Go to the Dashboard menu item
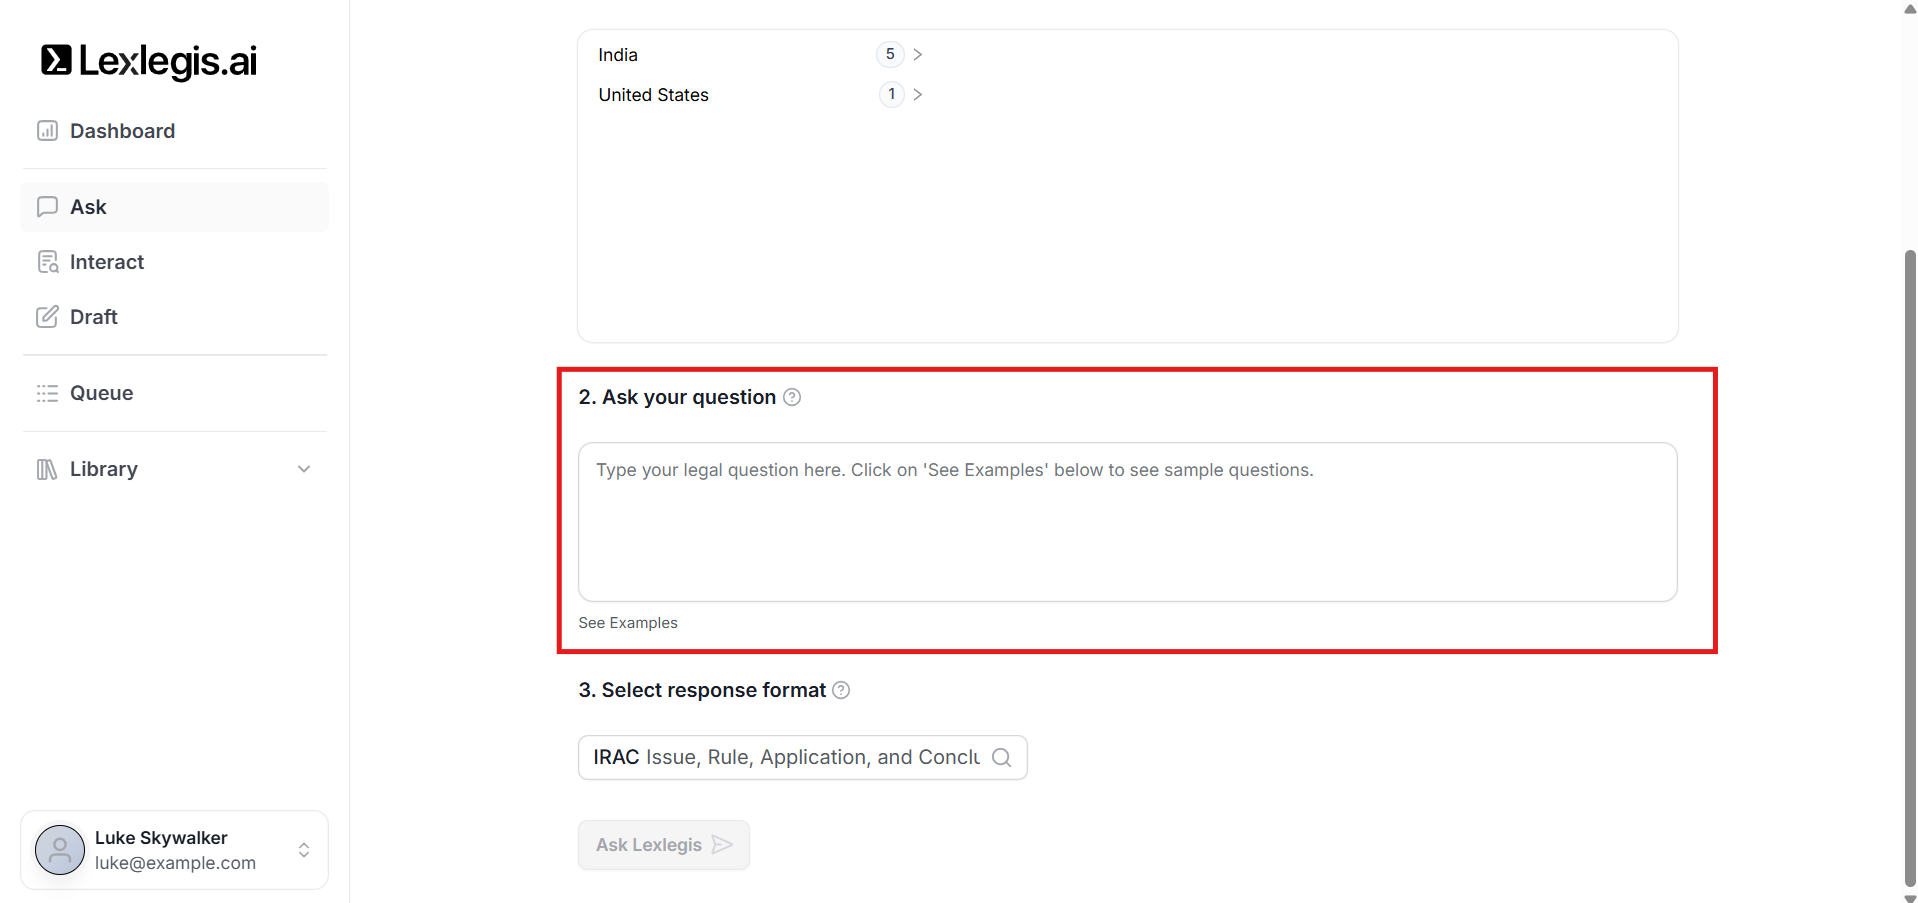 point(122,131)
